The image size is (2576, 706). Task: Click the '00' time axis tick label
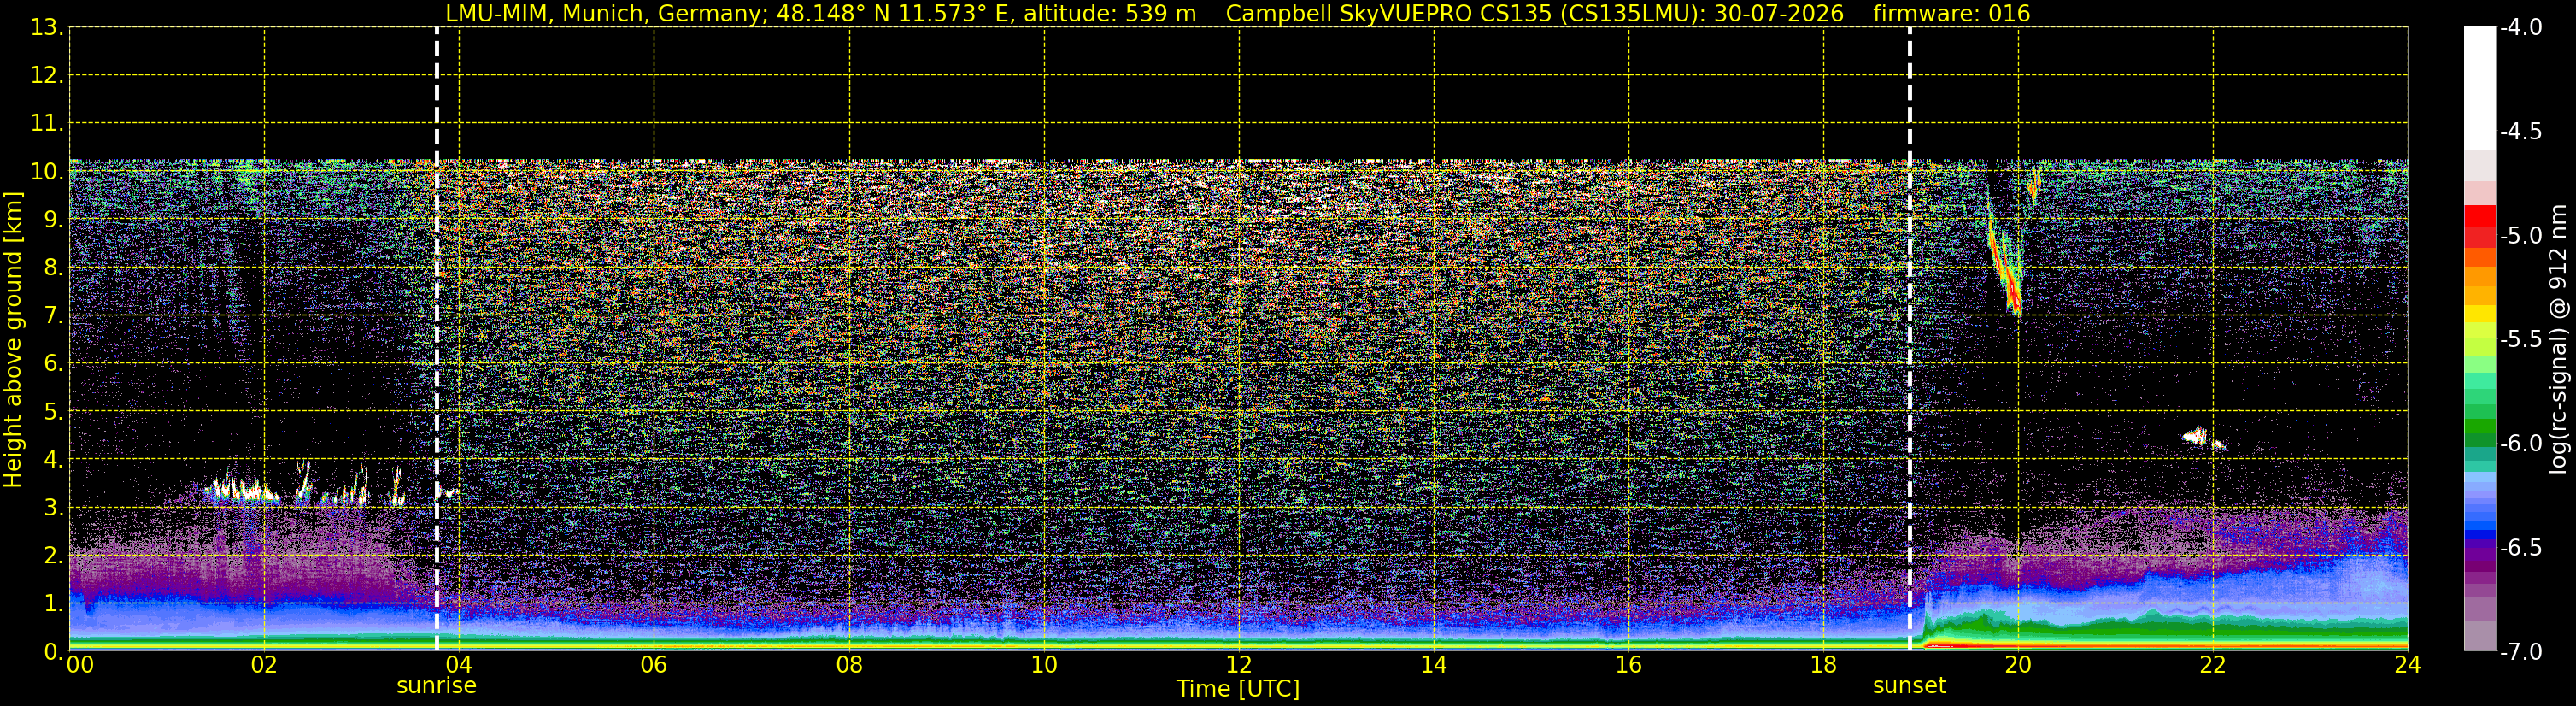(80, 665)
